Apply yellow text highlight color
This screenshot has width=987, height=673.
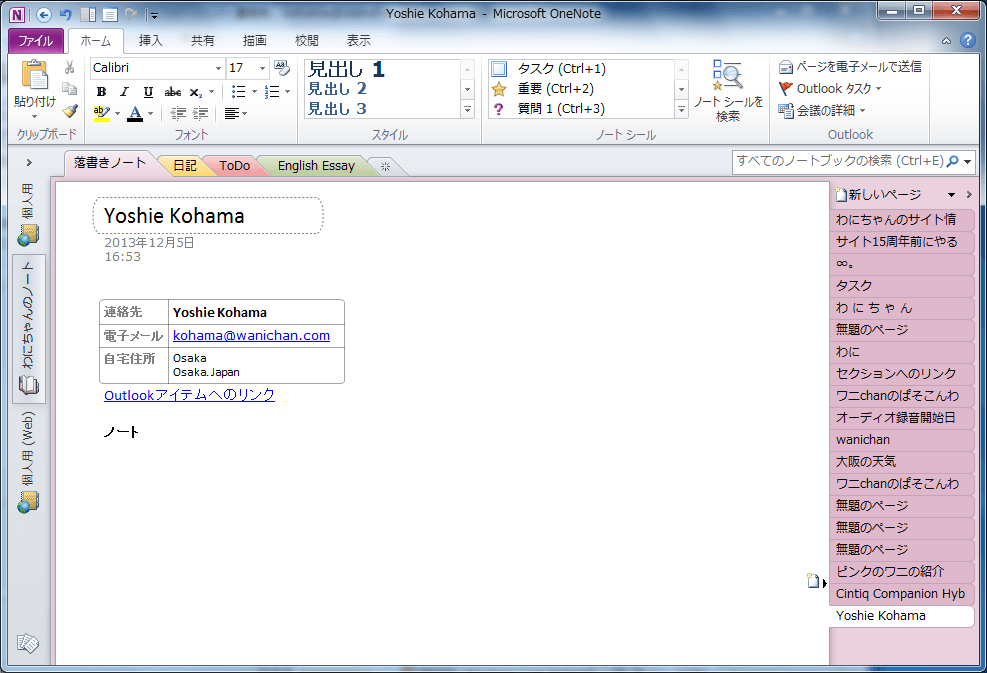tap(101, 113)
